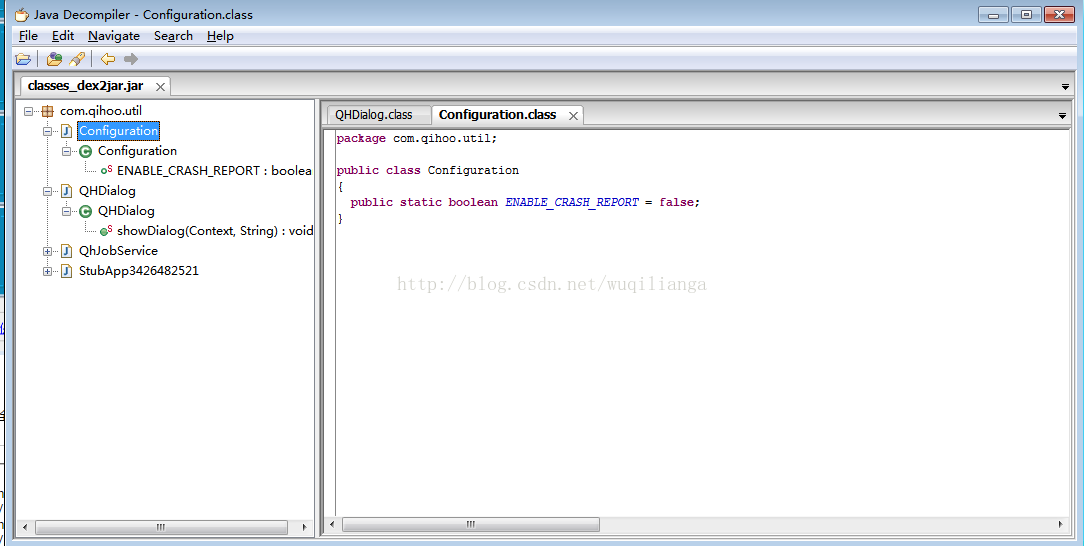This screenshot has width=1084, height=546.
Task: Select the StubApp3426482521 tree item
Action: (139, 271)
